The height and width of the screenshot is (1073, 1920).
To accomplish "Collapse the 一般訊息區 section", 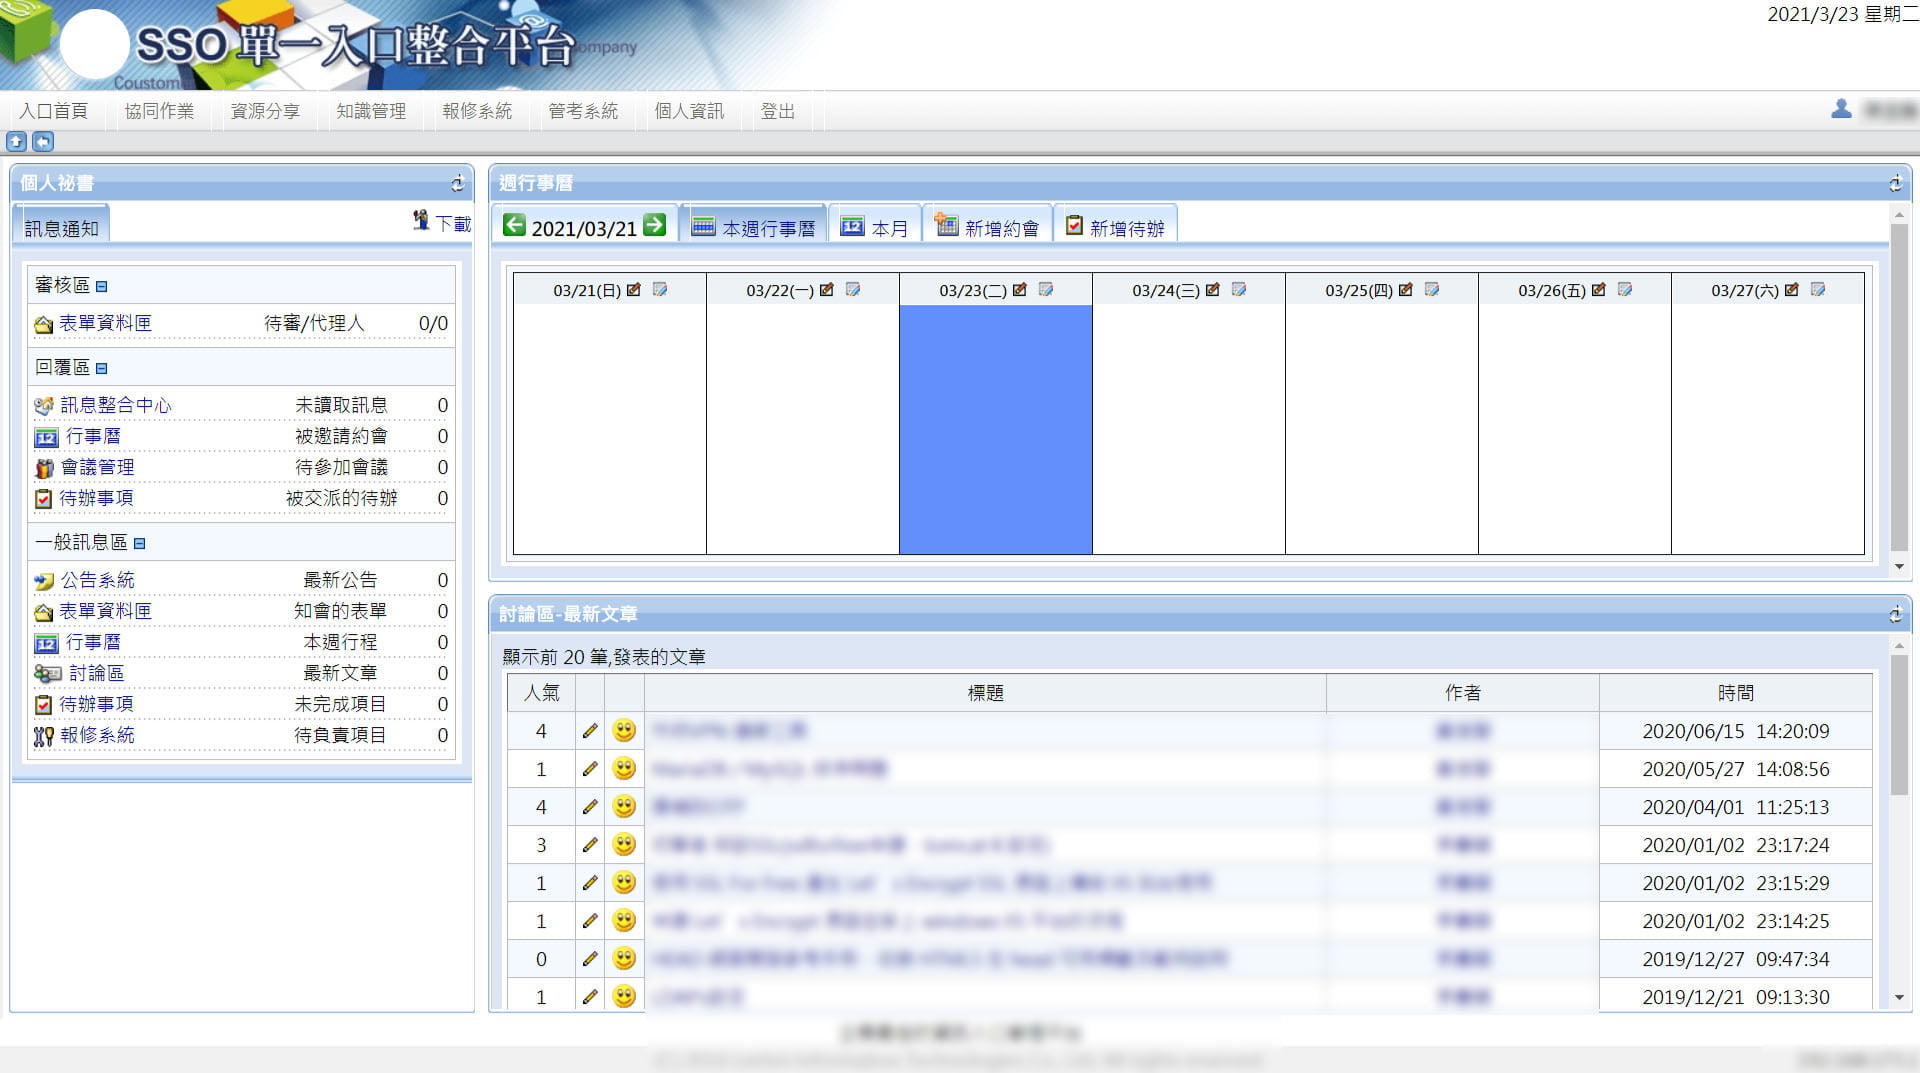I will coord(140,544).
